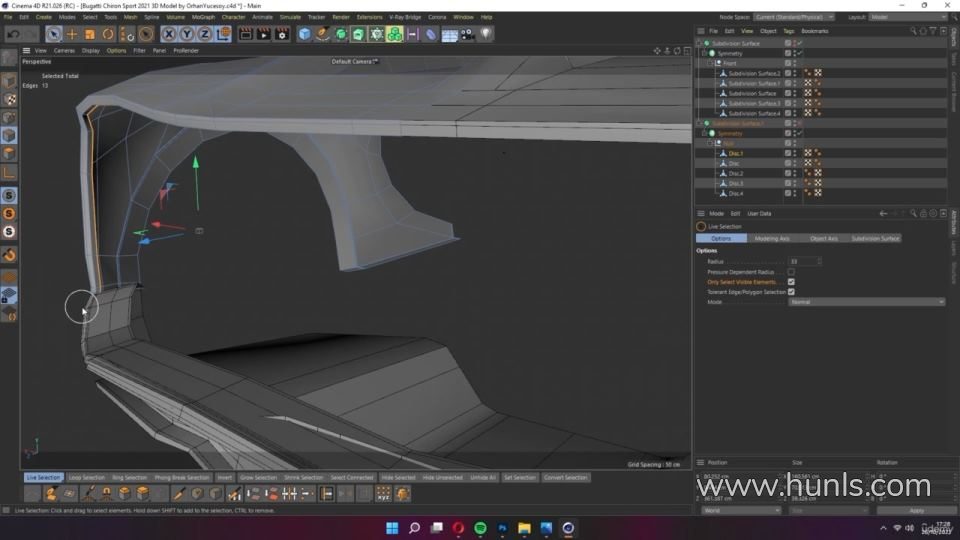This screenshot has height=540, width=960.
Task: Open Spotify from the taskbar
Action: [x=480, y=528]
